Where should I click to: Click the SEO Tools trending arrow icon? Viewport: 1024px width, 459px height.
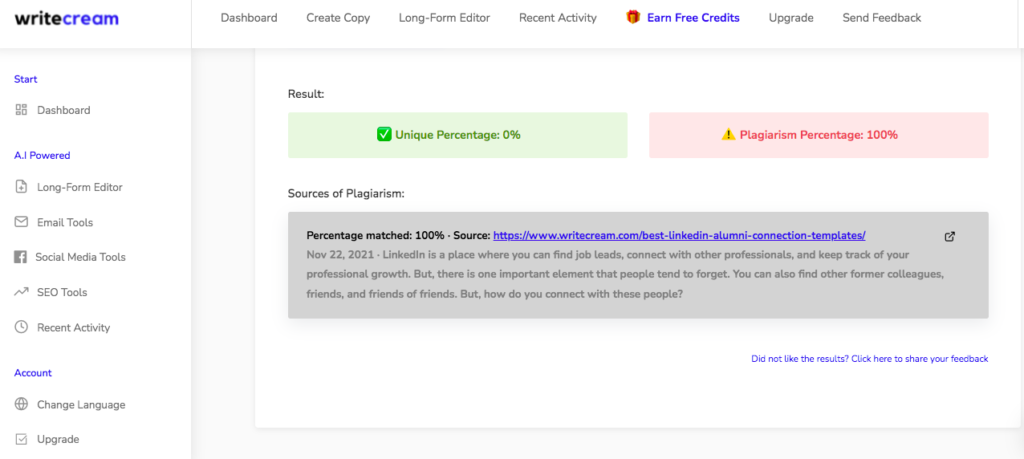coord(21,292)
